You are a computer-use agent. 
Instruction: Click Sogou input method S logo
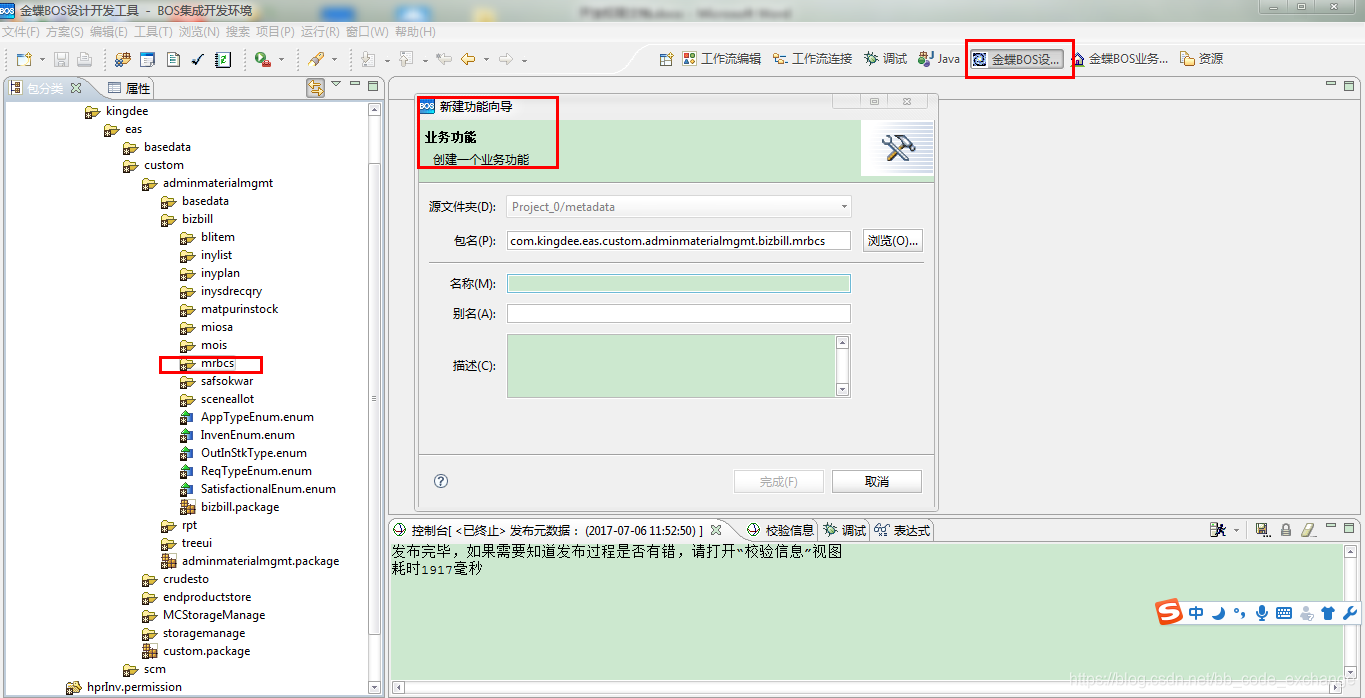[x=1170, y=613]
